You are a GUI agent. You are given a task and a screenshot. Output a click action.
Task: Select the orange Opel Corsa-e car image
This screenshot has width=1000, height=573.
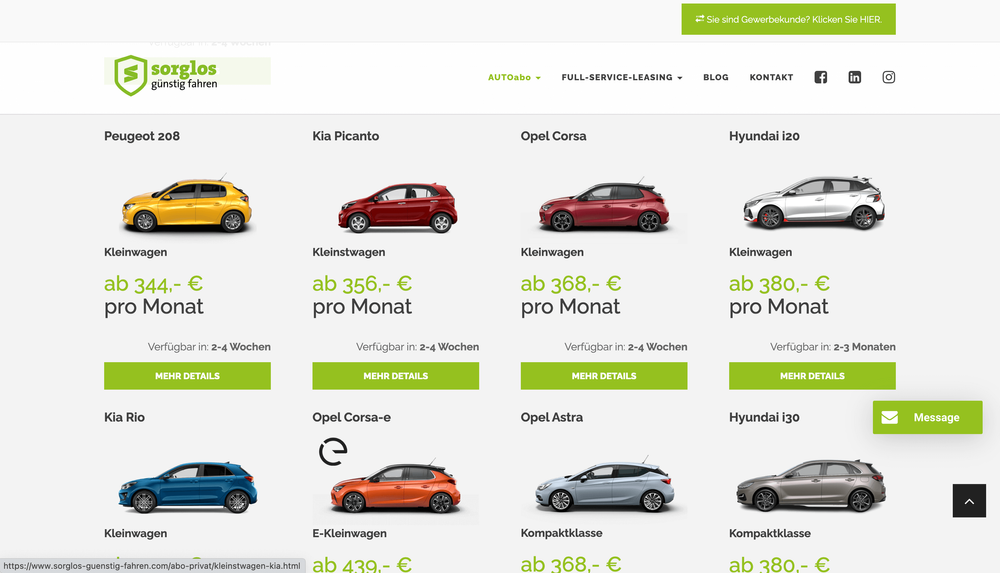tap(395, 486)
